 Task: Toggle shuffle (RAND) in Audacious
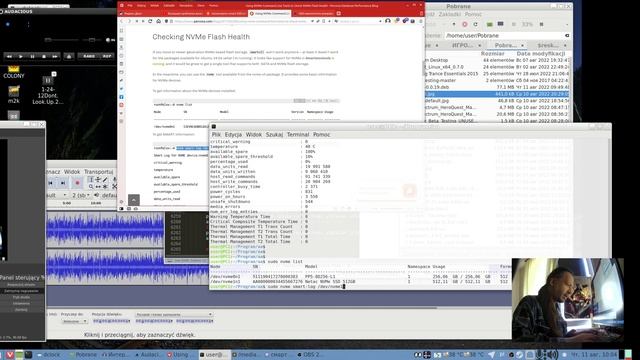click(89, 56)
